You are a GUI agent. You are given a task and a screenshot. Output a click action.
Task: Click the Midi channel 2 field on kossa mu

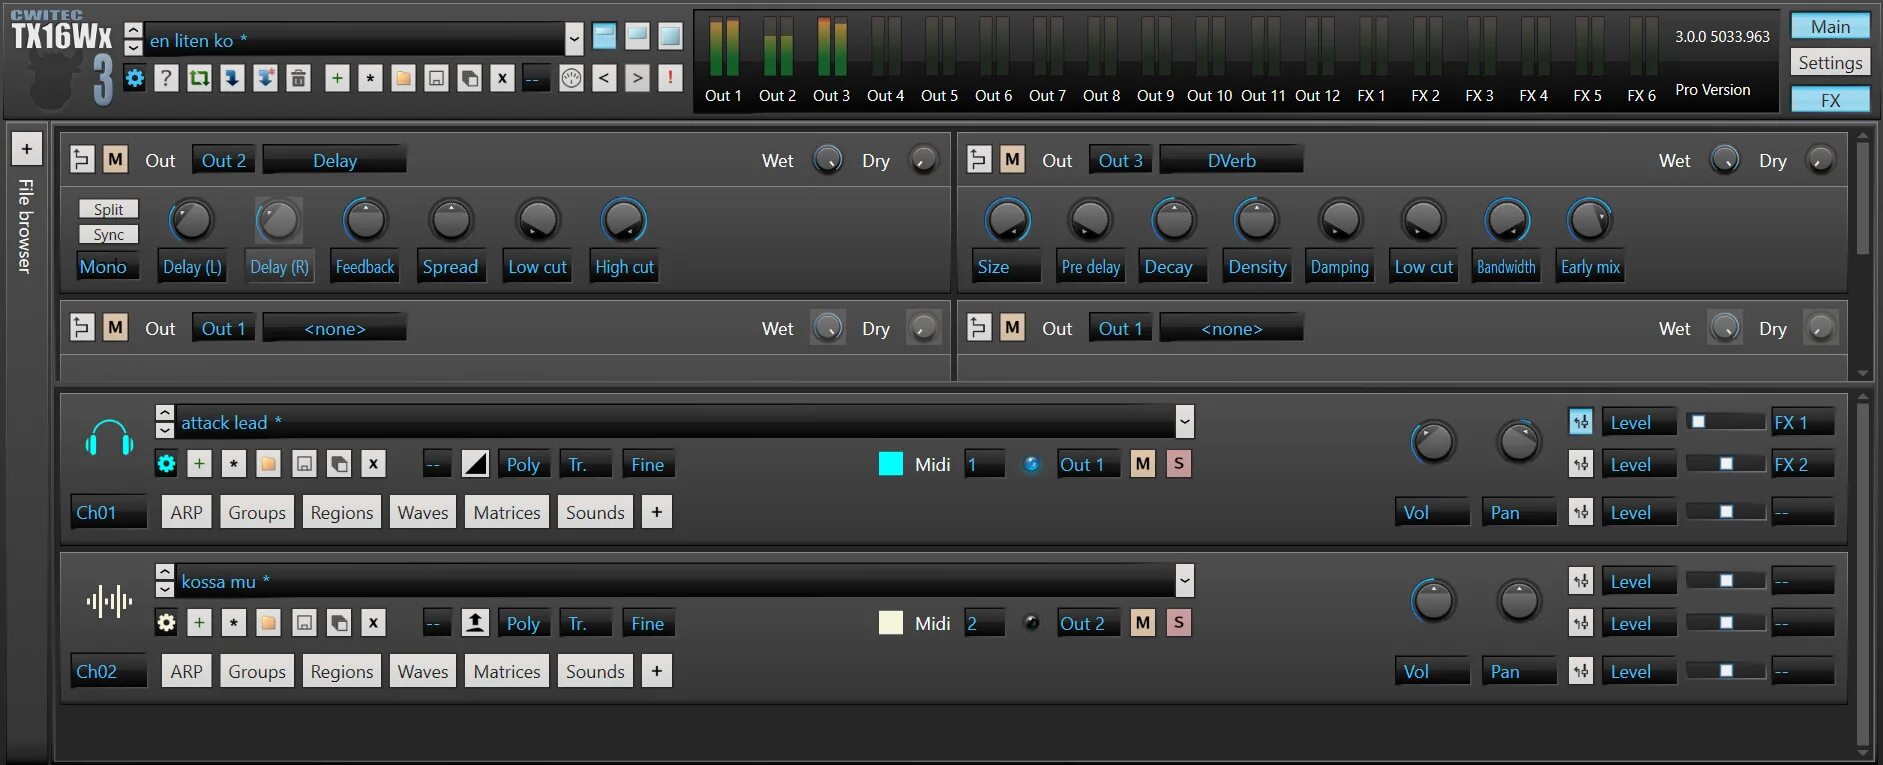pyautogui.click(x=984, y=623)
